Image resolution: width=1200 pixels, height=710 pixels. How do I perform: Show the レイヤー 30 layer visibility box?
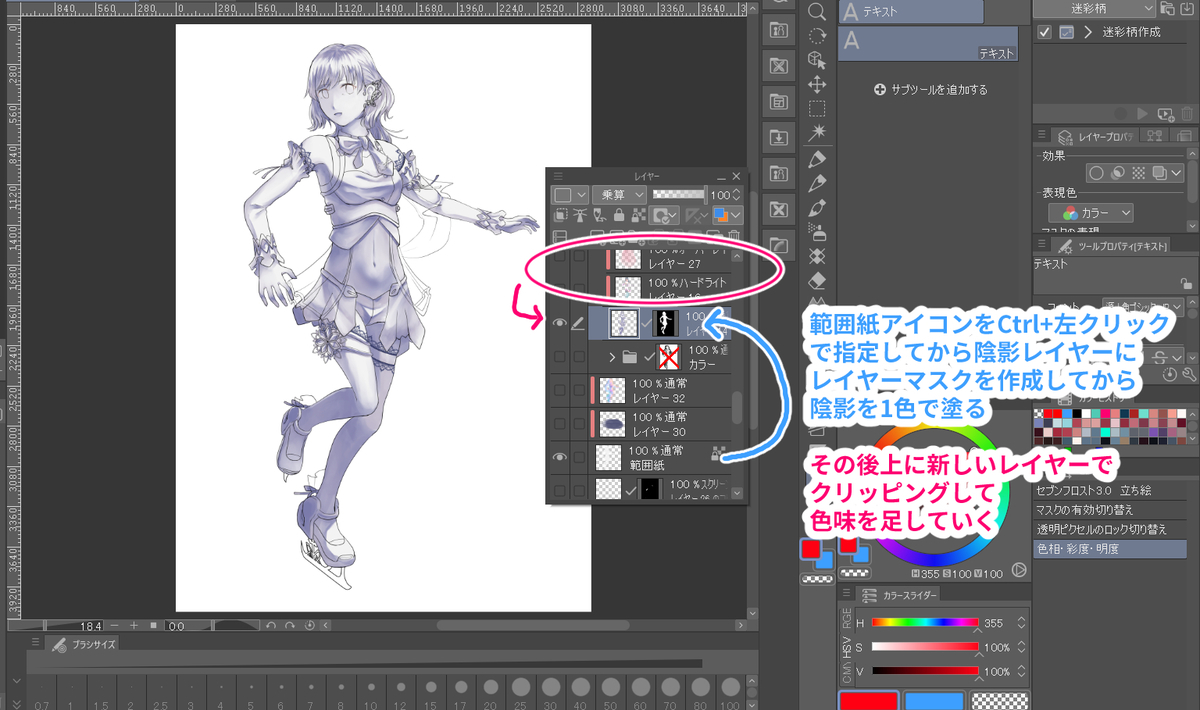pyautogui.click(x=559, y=423)
